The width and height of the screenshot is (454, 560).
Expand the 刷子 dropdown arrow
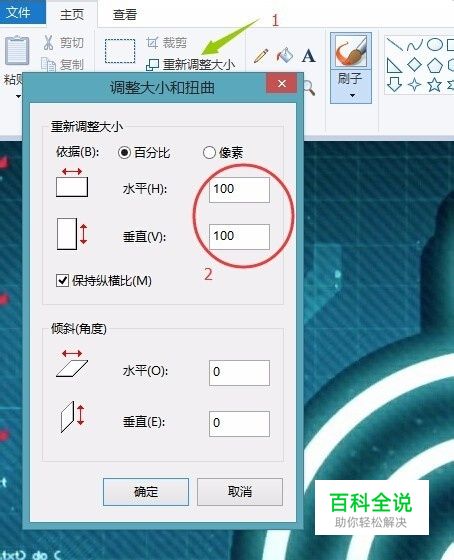(x=352, y=95)
